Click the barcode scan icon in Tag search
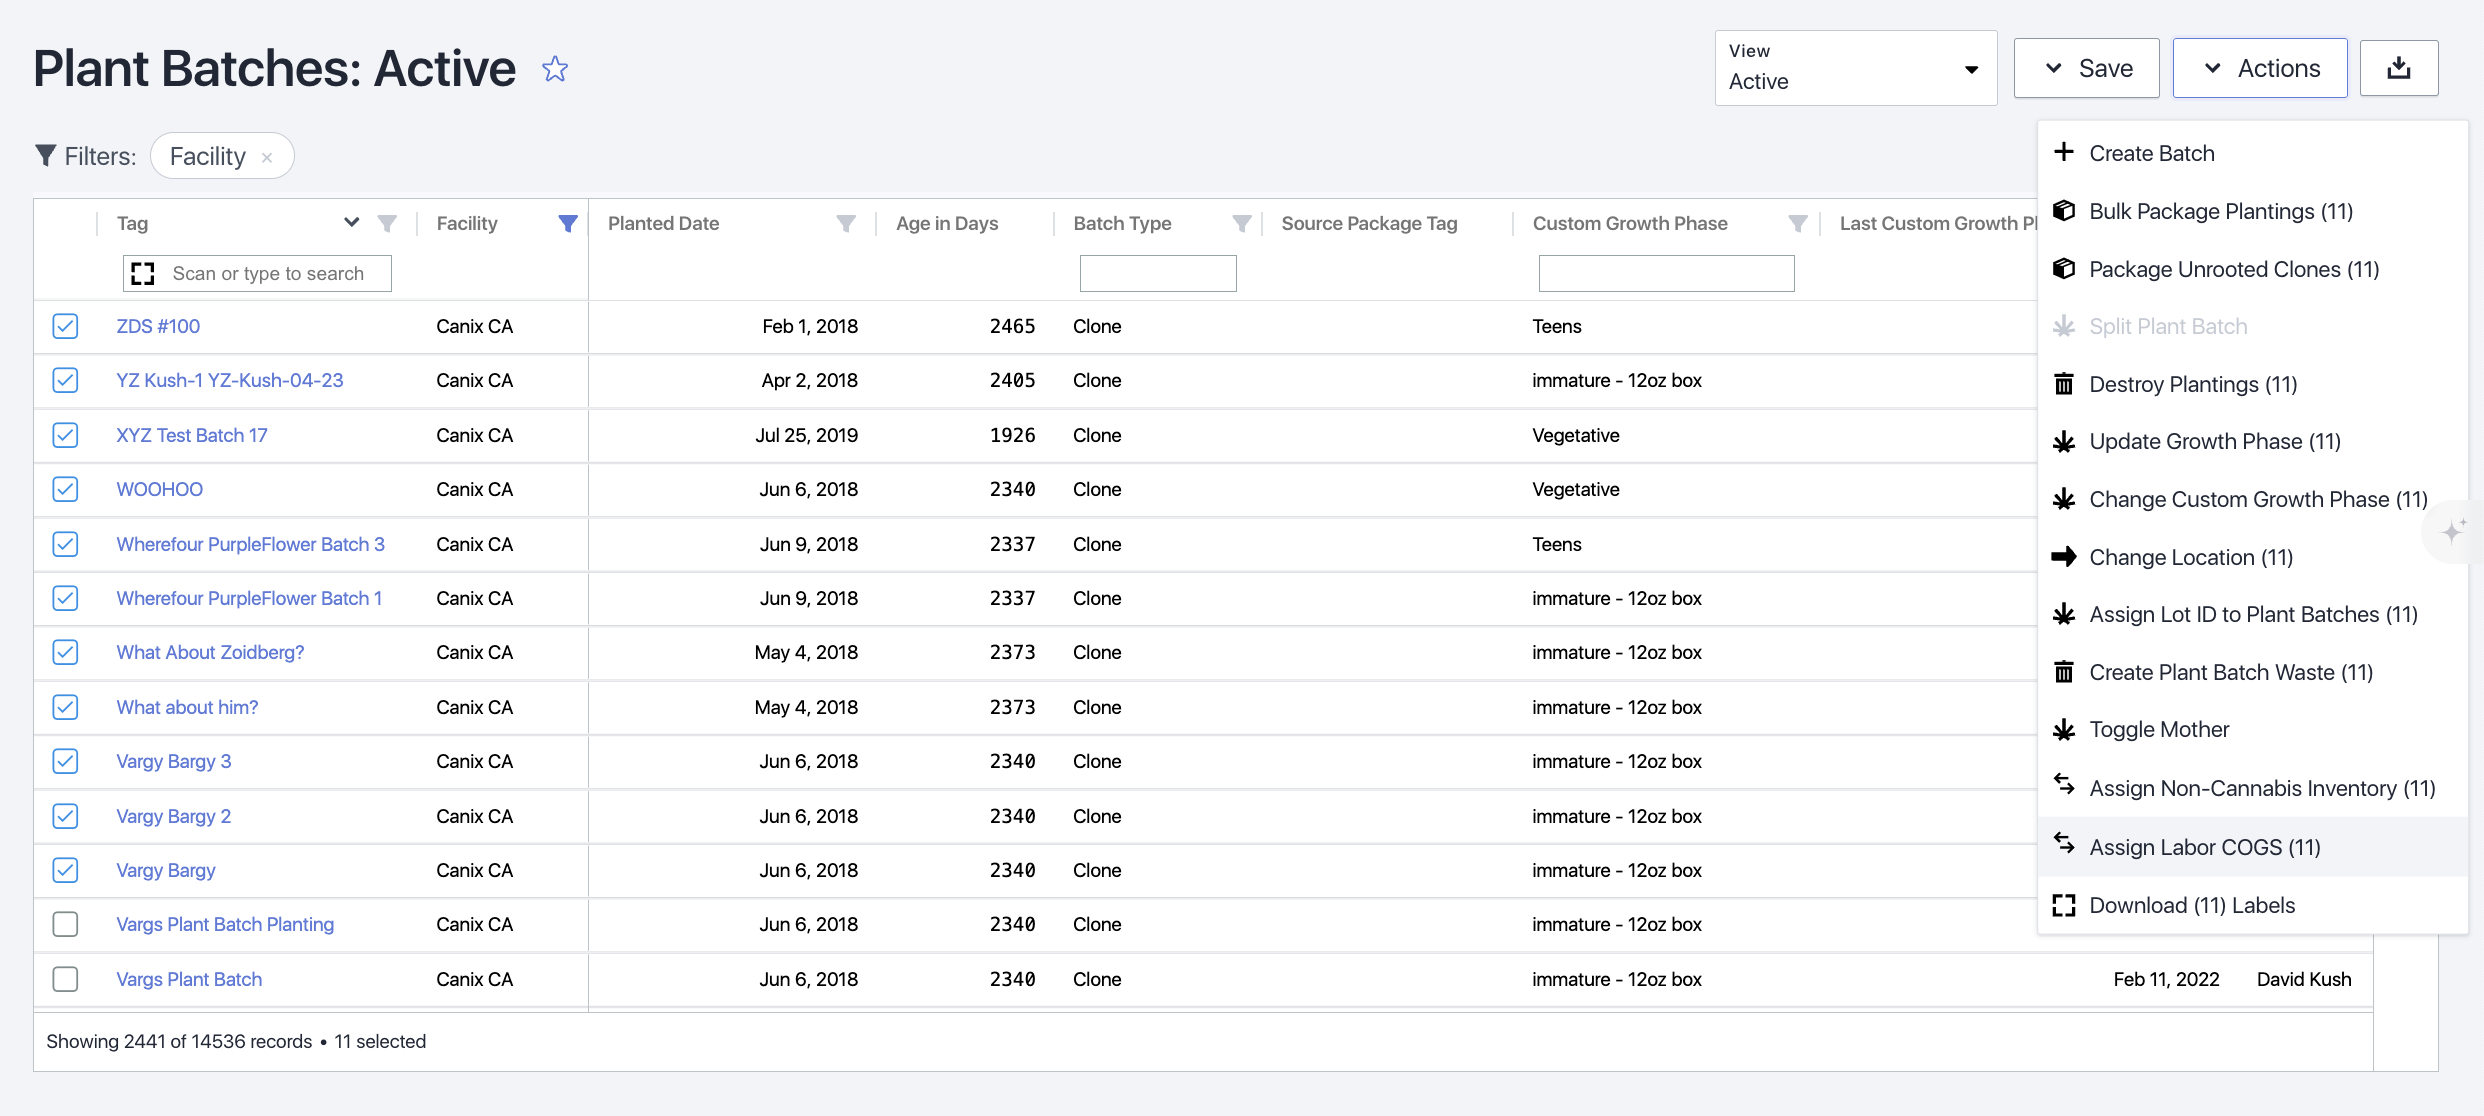This screenshot has height=1116, width=2484. (144, 273)
